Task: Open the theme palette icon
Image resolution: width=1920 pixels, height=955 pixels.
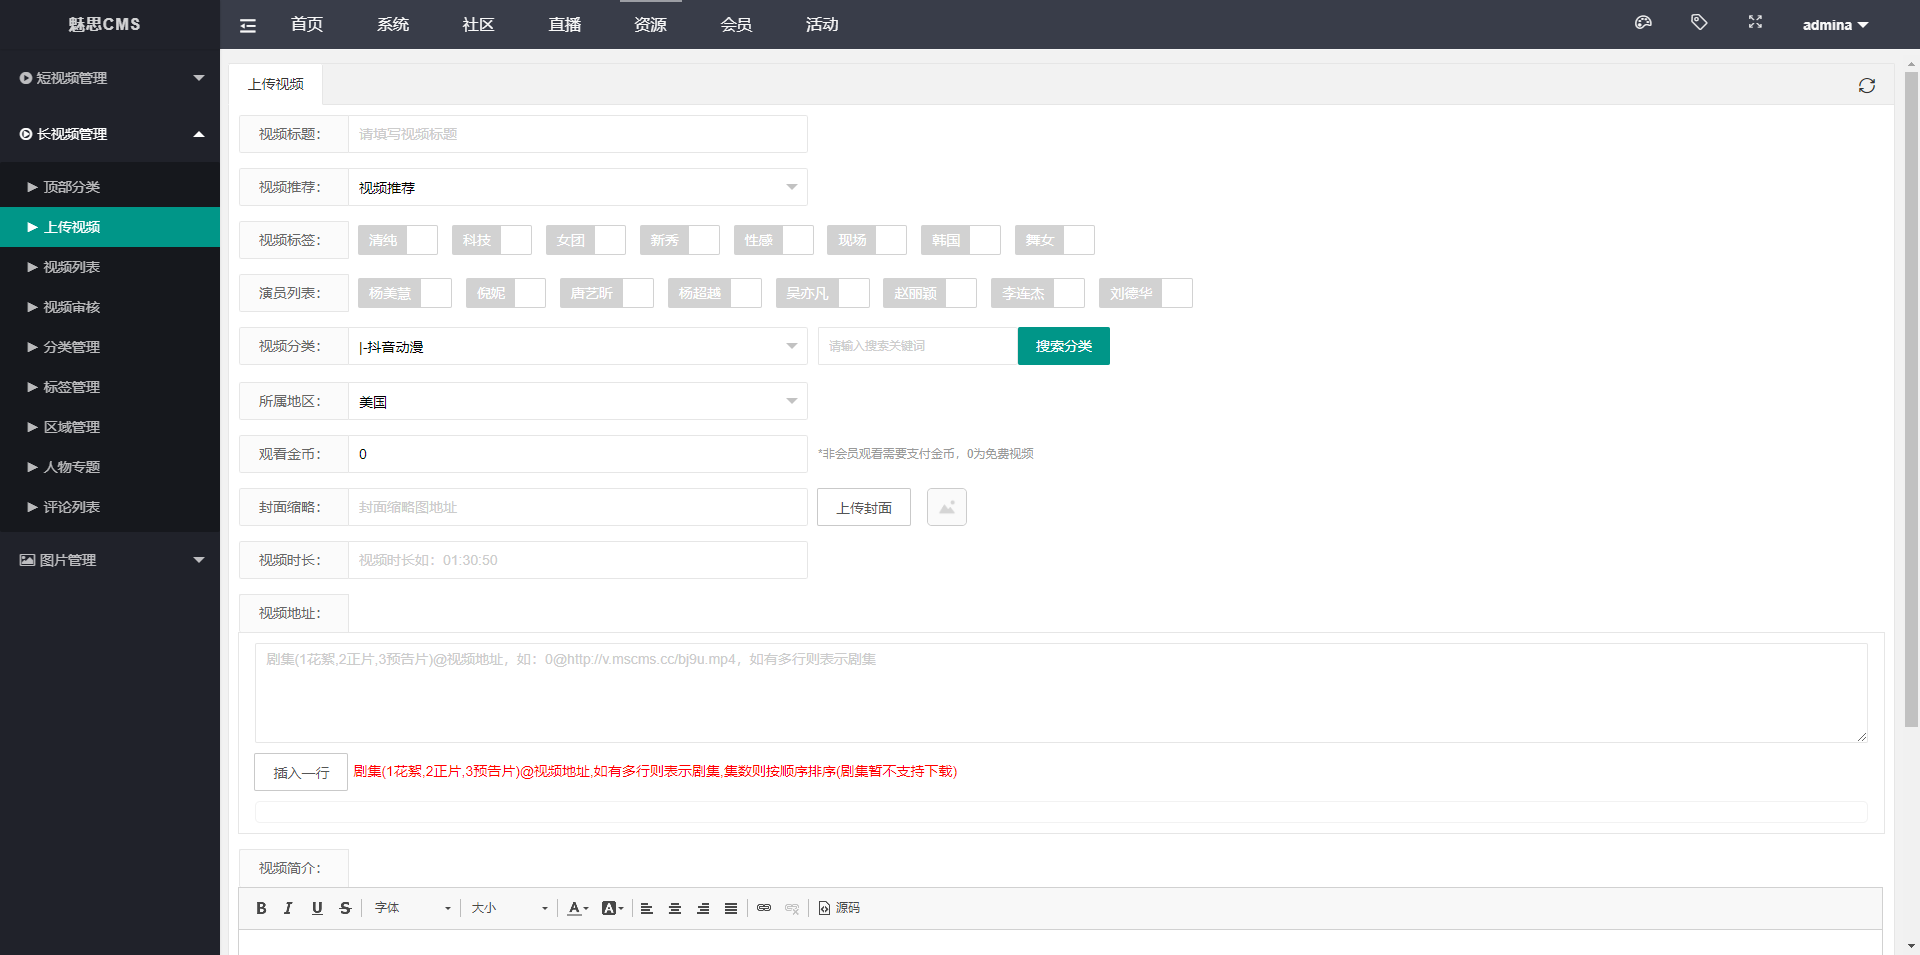Action: (x=1643, y=23)
